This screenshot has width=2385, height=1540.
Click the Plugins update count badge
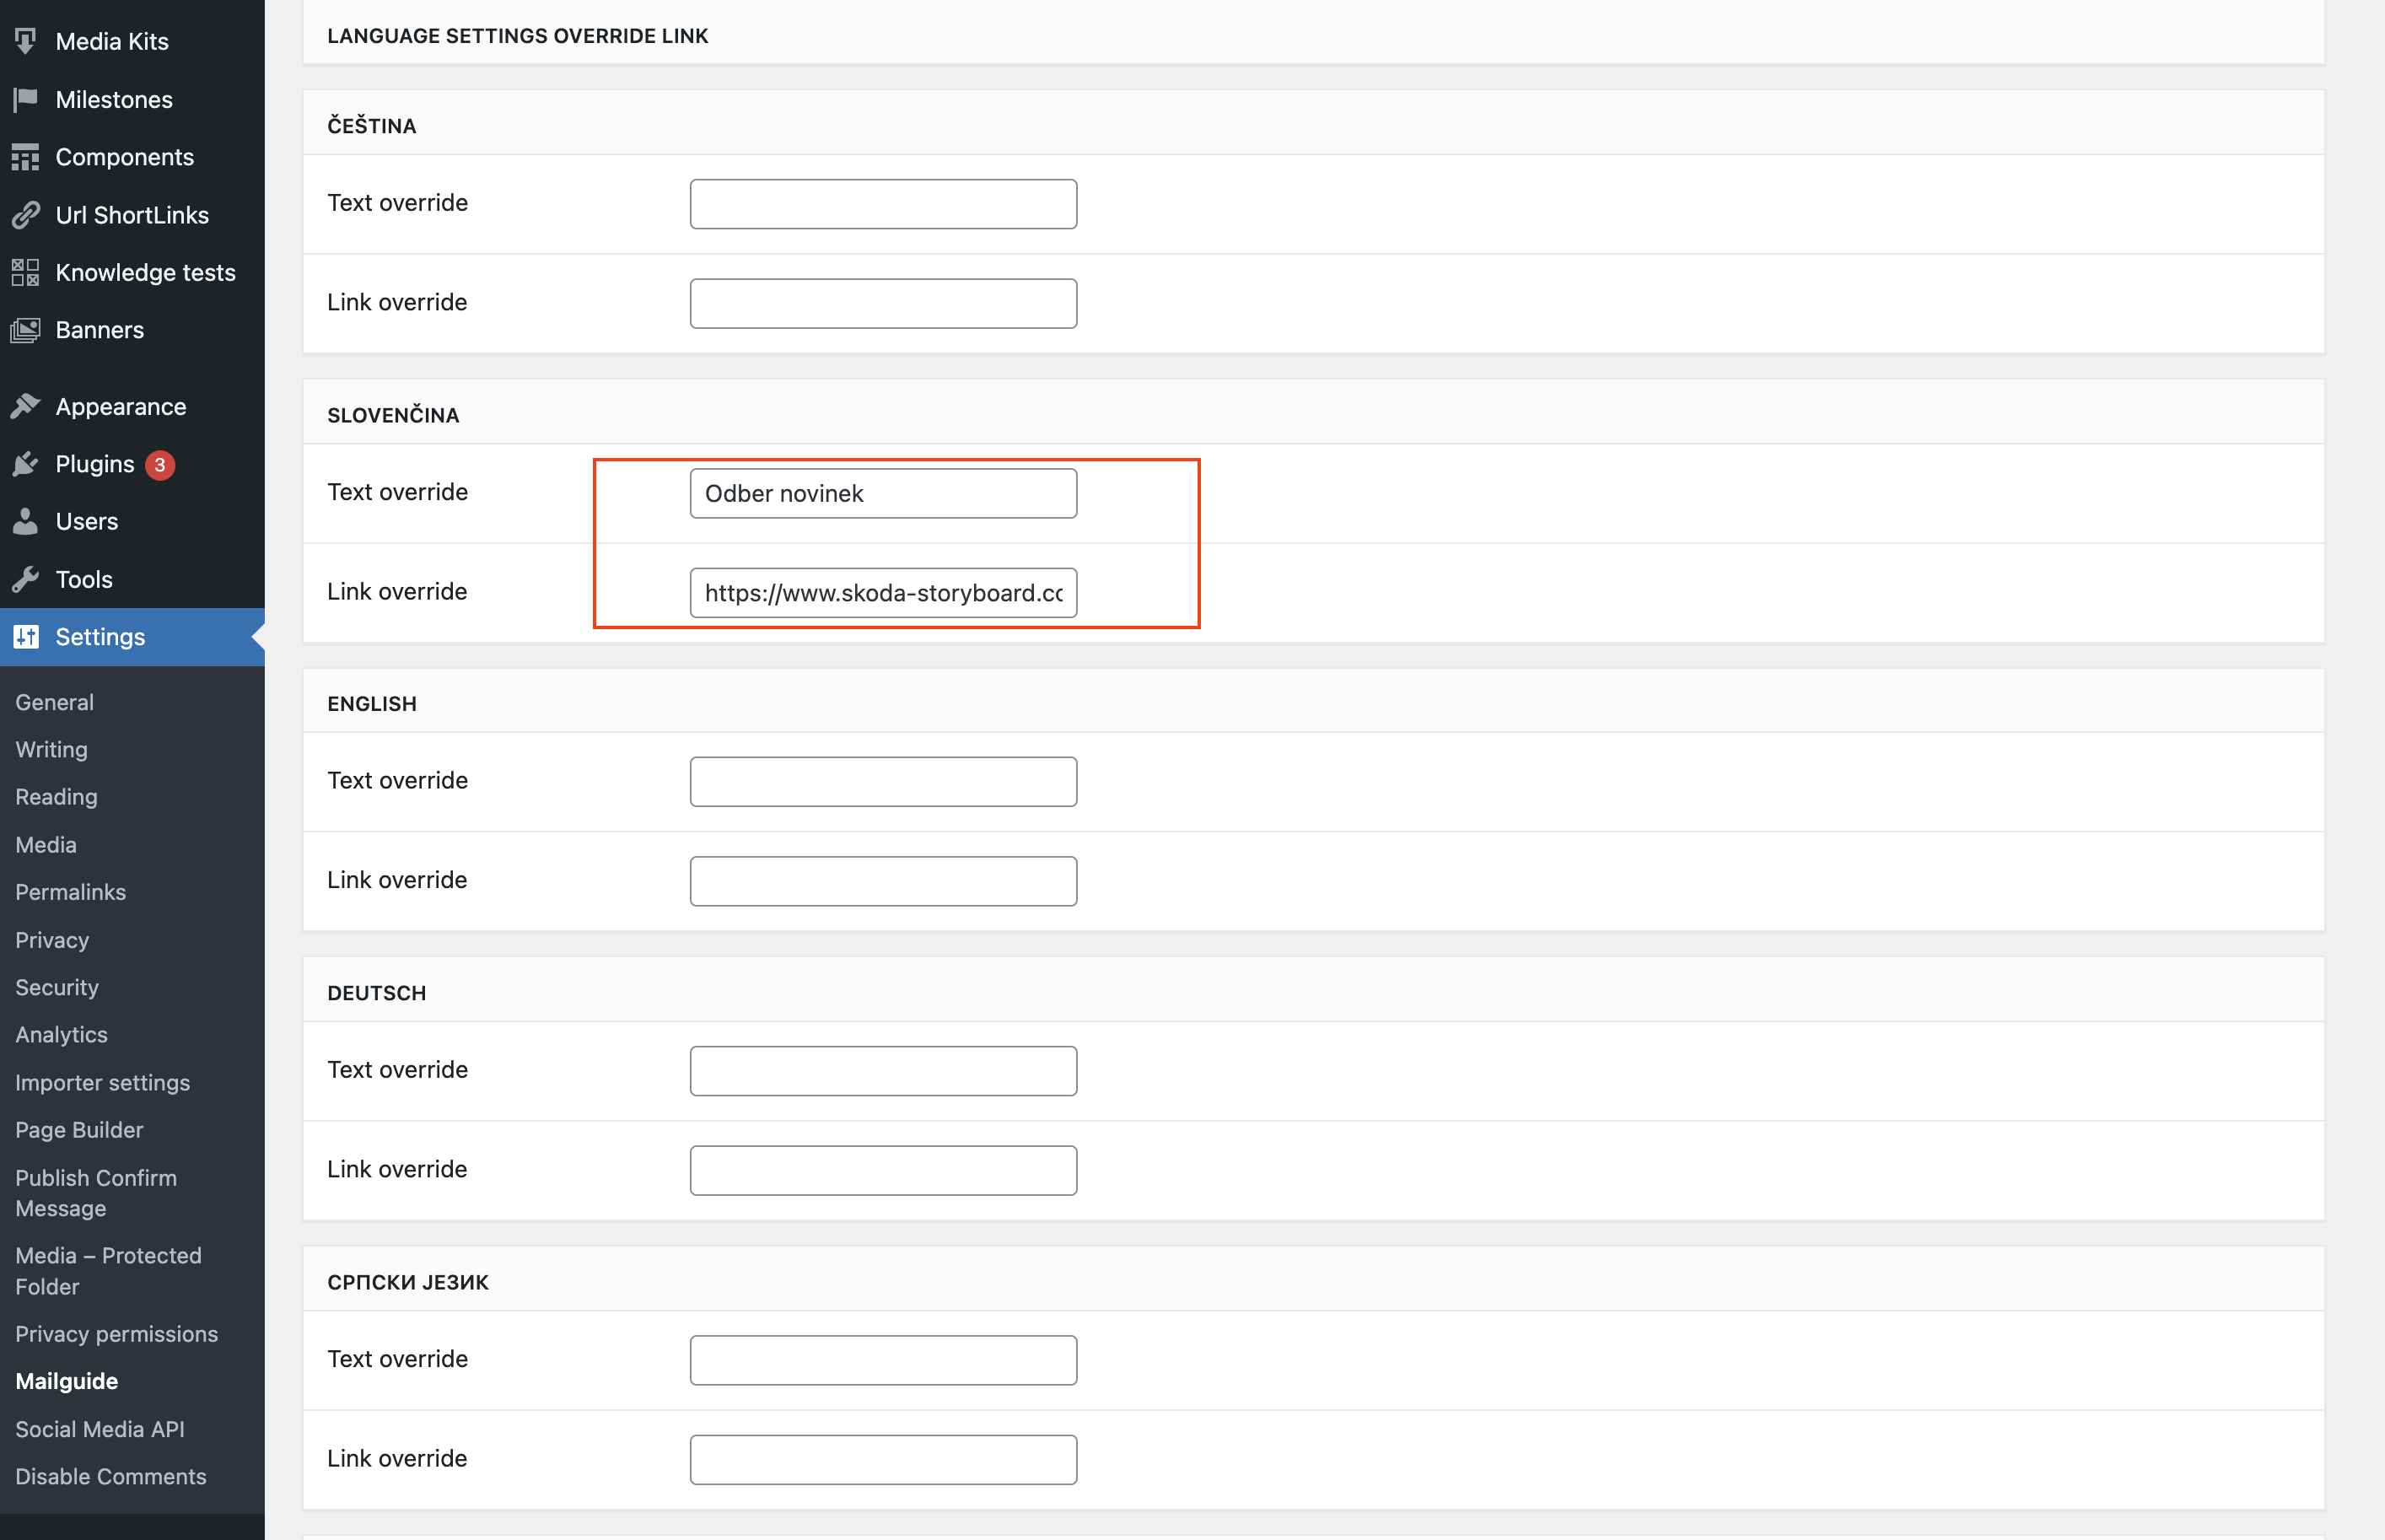(160, 465)
